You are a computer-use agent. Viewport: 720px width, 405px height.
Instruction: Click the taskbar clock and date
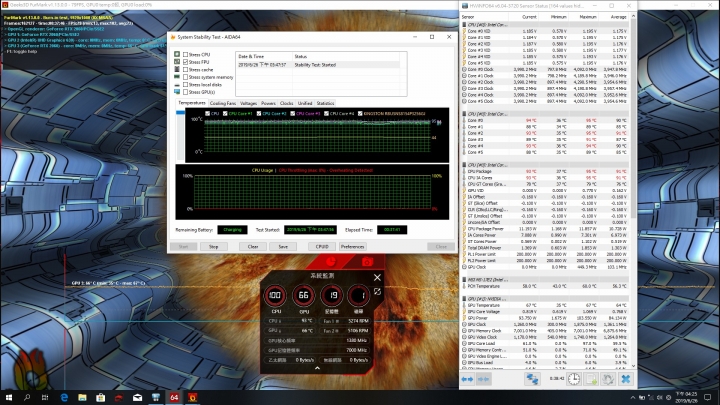pyautogui.click(x=685, y=397)
